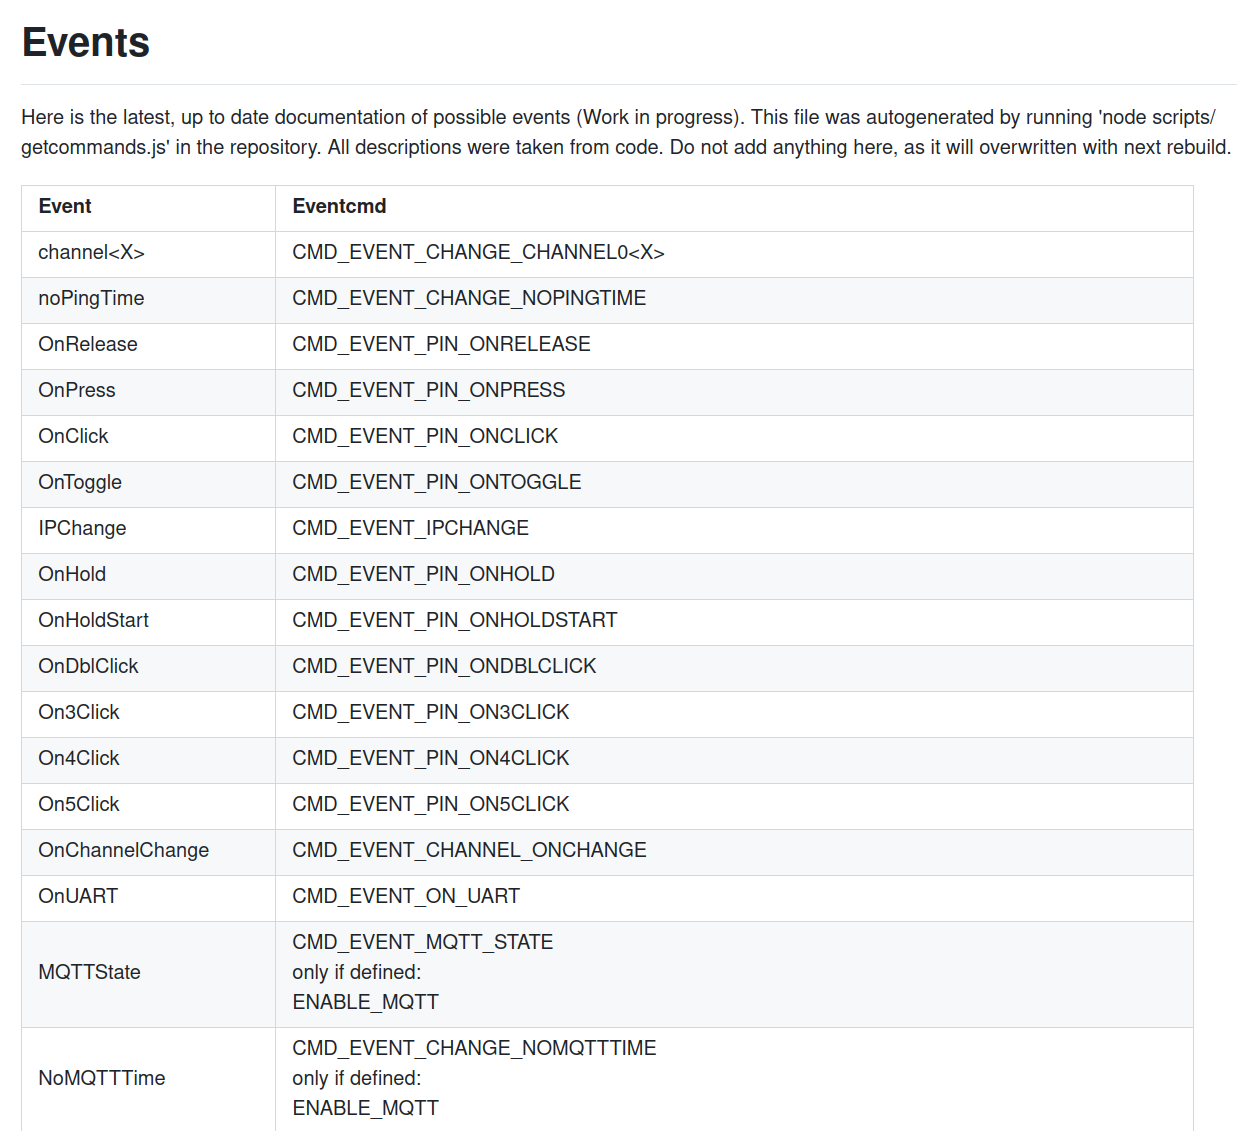The width and height of the screenshot is (1237, 1131).
Task: Select the channel<X> event cell
Action: [91, 252]
